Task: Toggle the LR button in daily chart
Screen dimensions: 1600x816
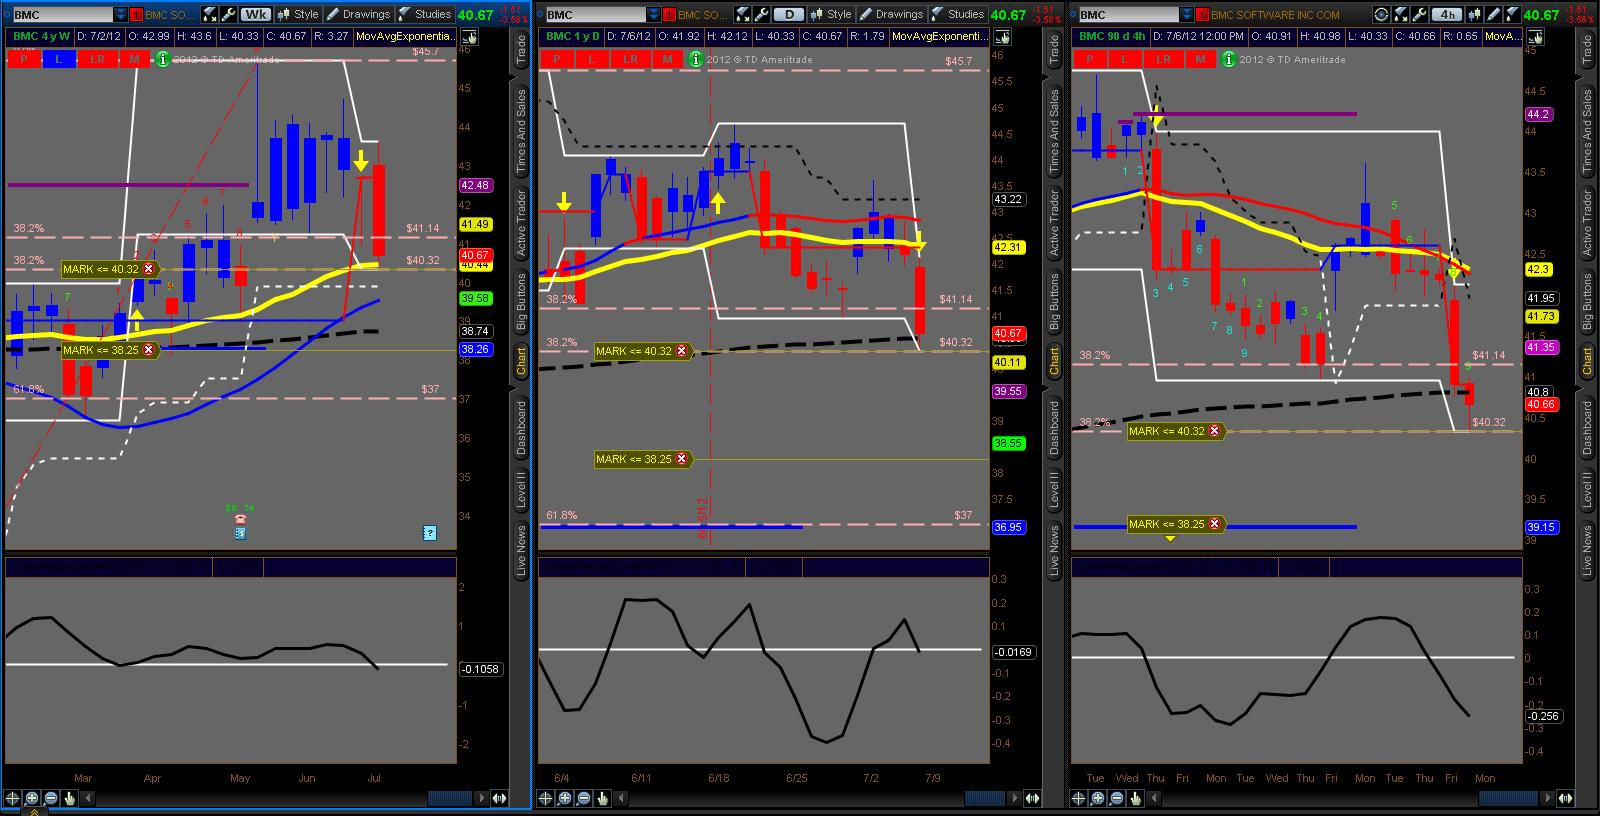Action: (x=630, y=59)
